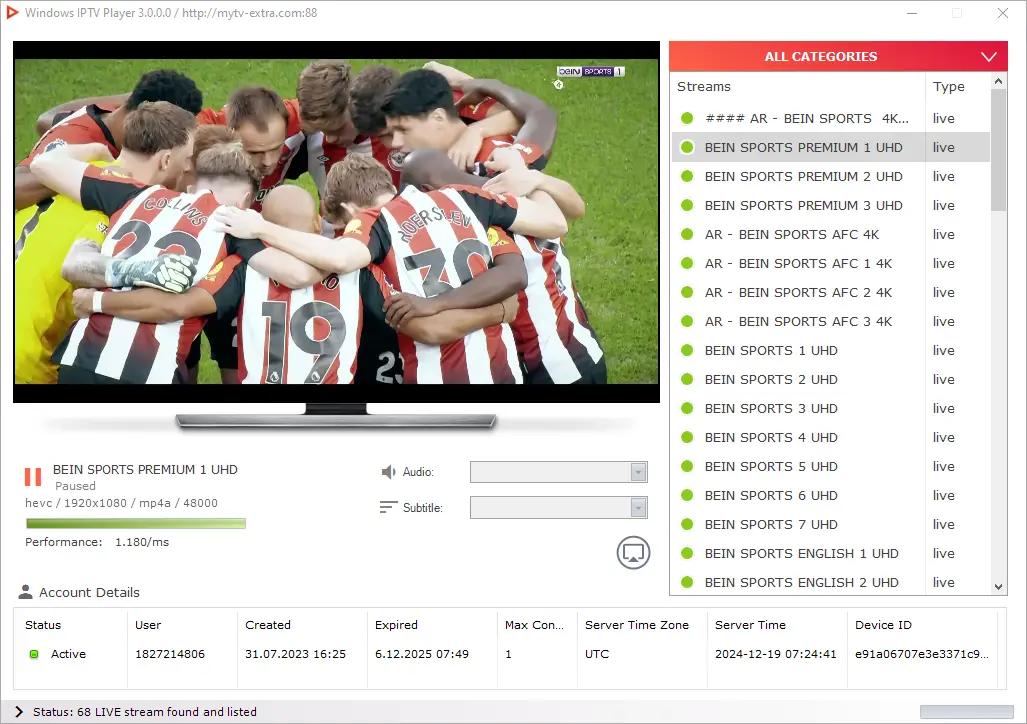Select BEIN SPORTS ENGLISH 2 UHD stream
Viewport: 1027px width, 724px height.
tap(831, 582)
